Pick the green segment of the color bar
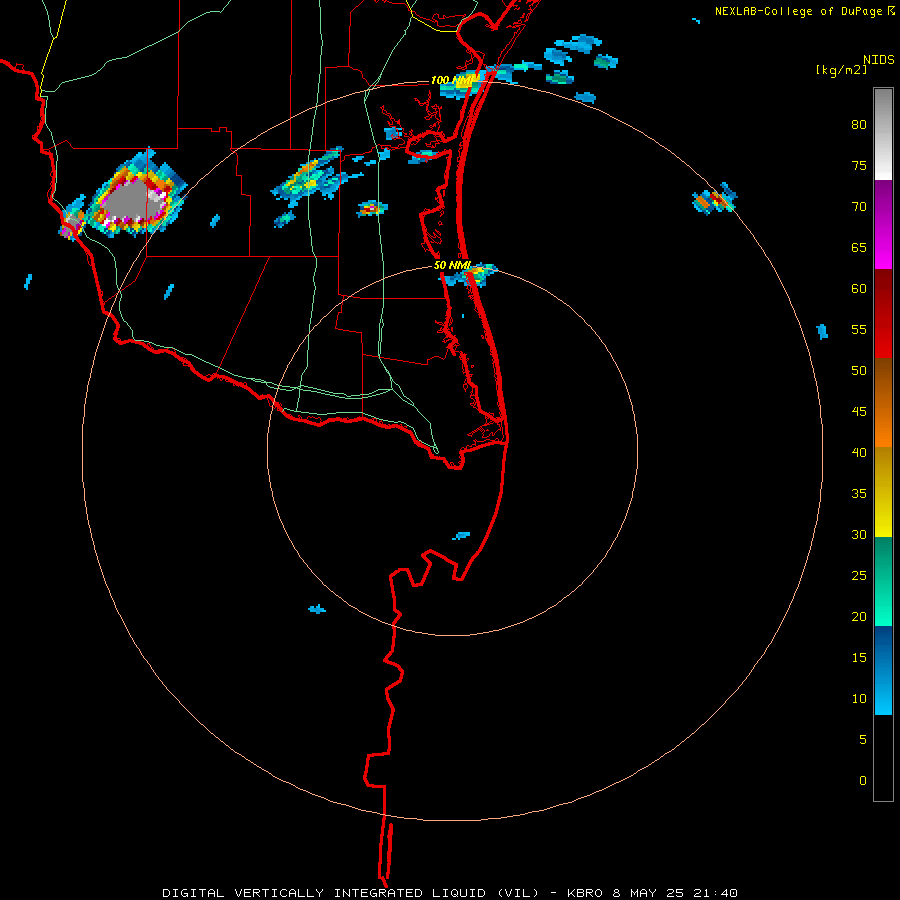Image resolution: width=900 pixels, height=900 pixels. click(883, 581)
